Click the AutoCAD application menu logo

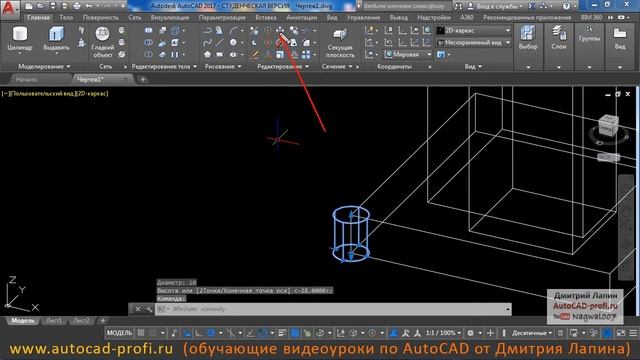(x=10, y=9)
